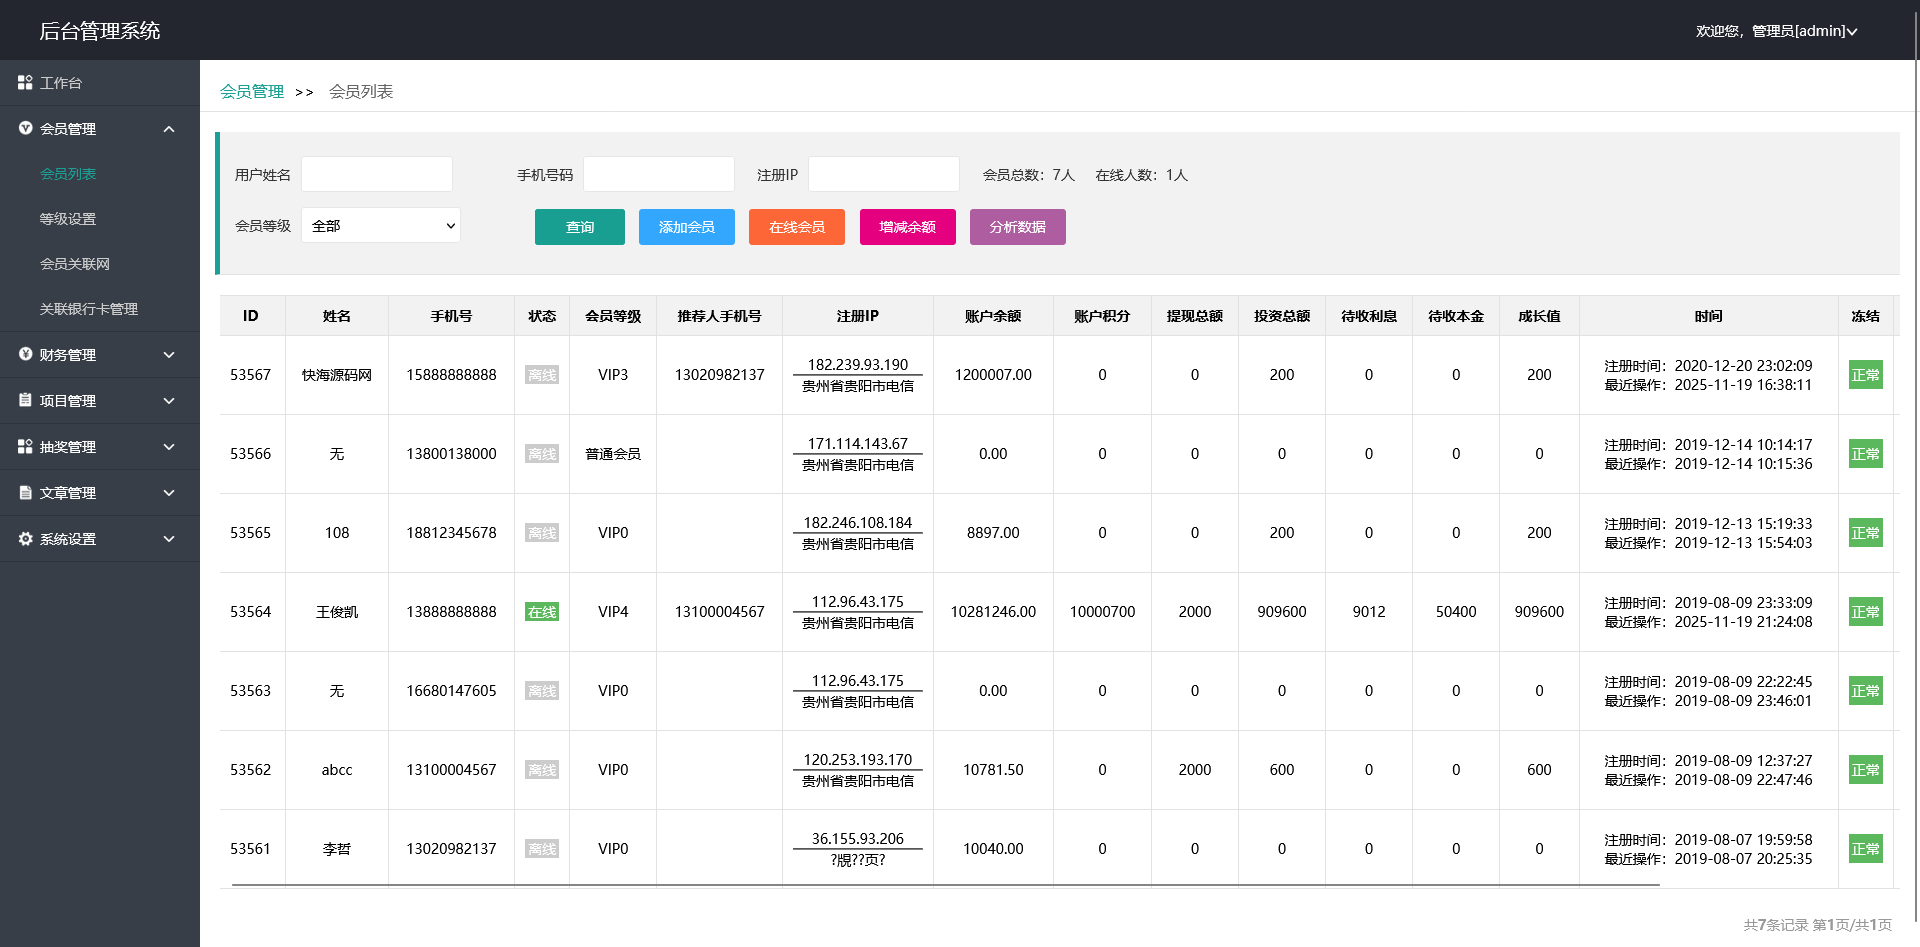The image size is (1920, 947).
Task: Open the 会员等级 dropdown showing 全部
Action: coord(380,226)
